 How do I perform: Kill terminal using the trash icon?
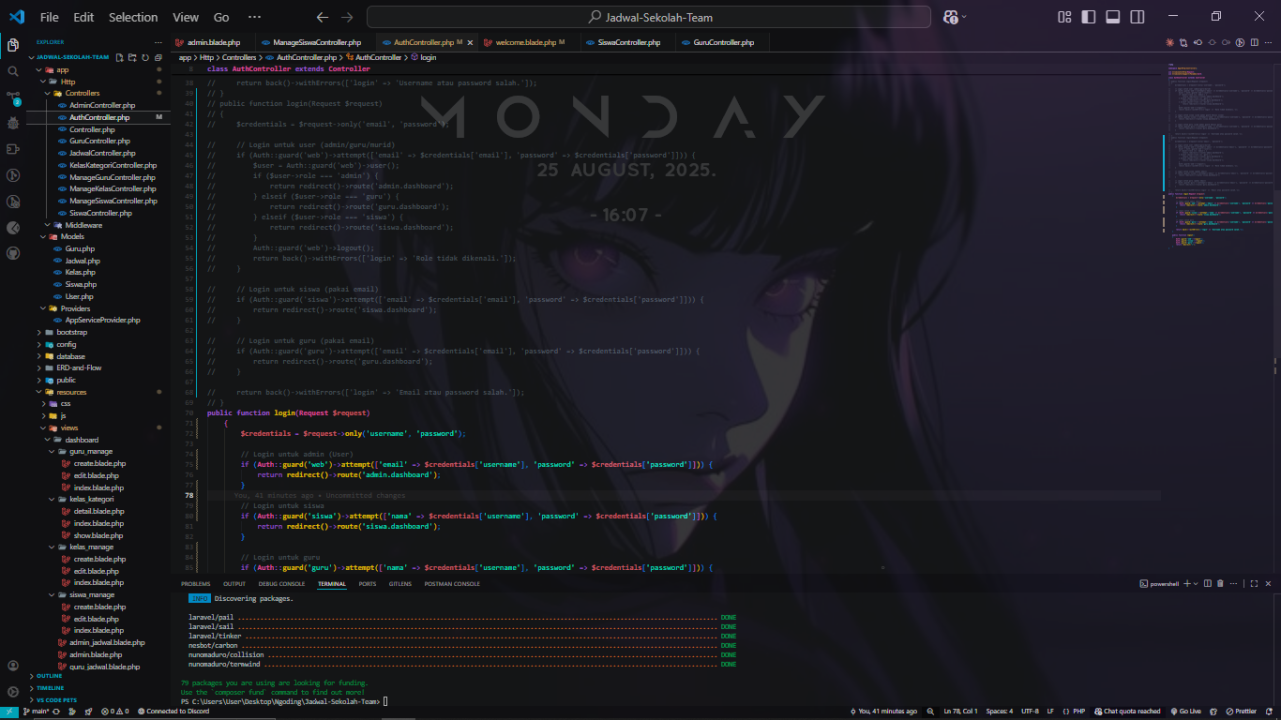click(x=1220, y=583)
